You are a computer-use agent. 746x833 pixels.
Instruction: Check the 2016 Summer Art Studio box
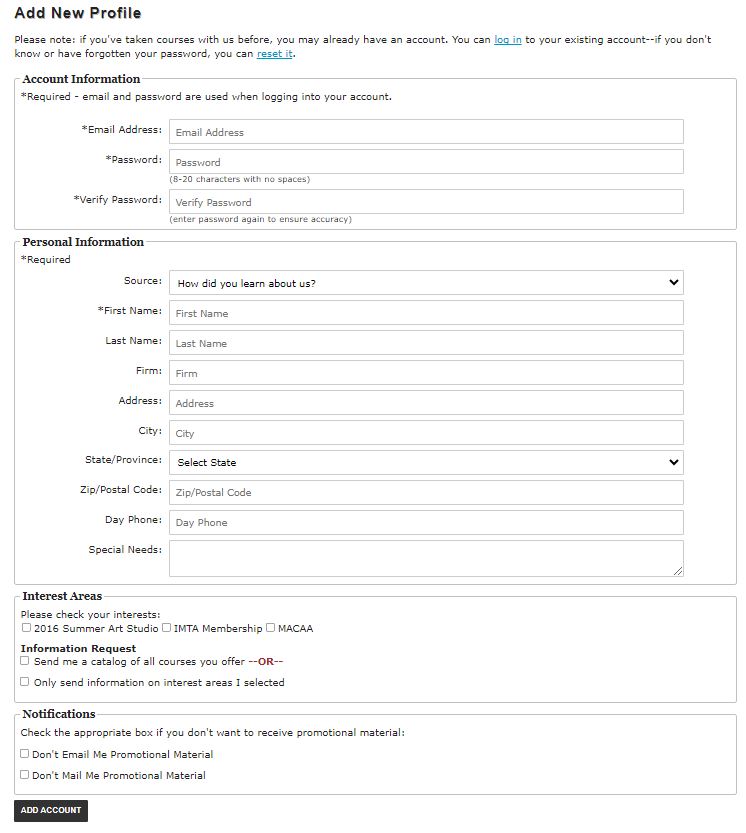click(26, 628)
